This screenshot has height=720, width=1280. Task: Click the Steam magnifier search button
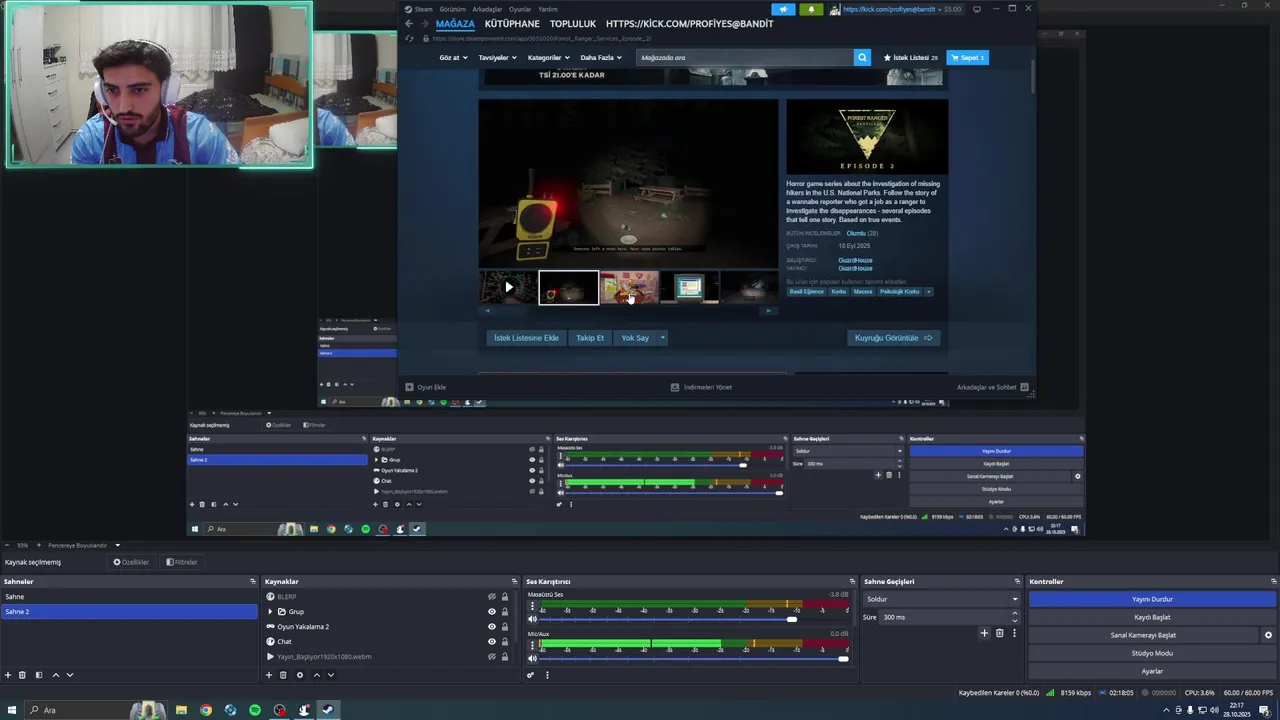click(x=862, y=58)
